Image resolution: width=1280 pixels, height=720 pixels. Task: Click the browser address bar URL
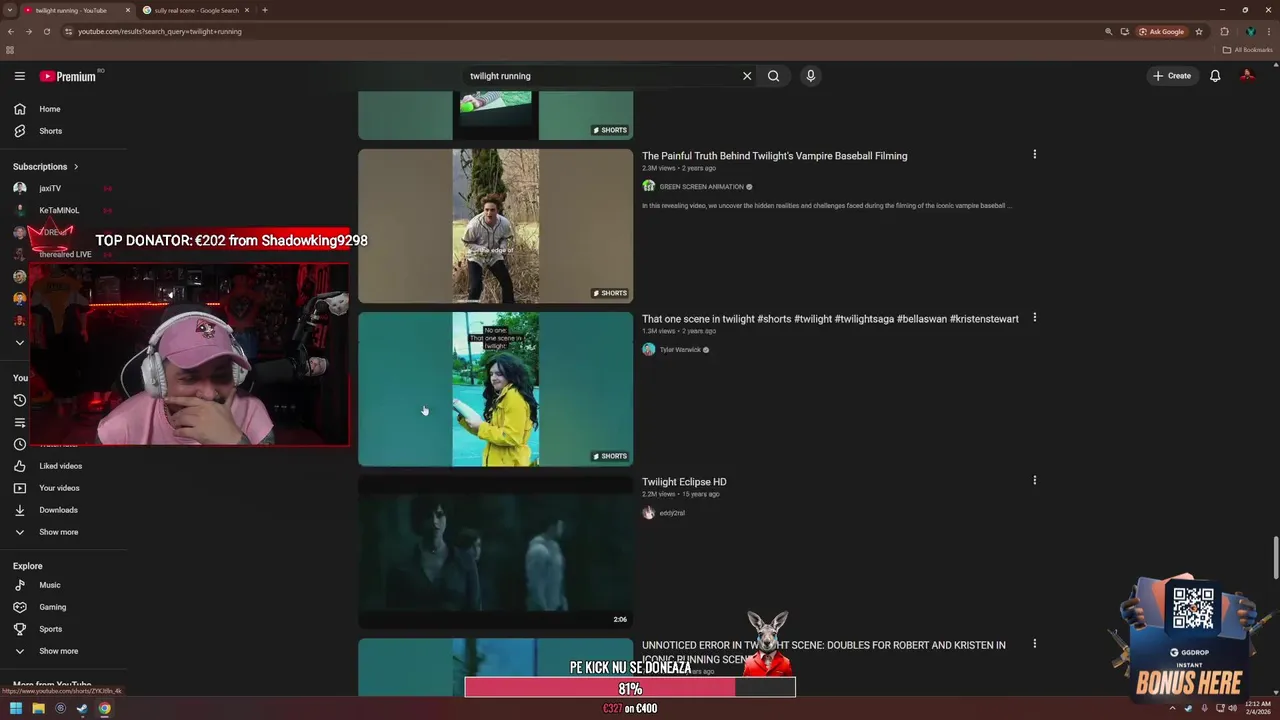(x=160, y=31)
